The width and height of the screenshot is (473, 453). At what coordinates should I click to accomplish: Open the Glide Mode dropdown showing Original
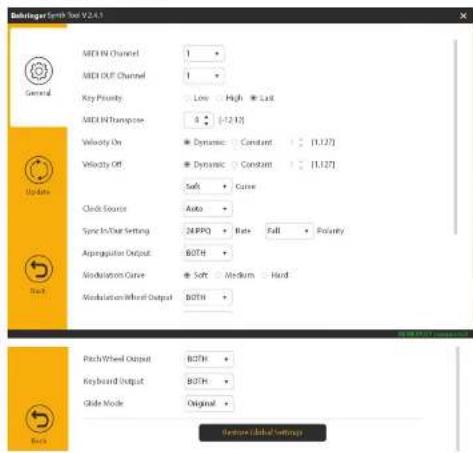point(209,403)
